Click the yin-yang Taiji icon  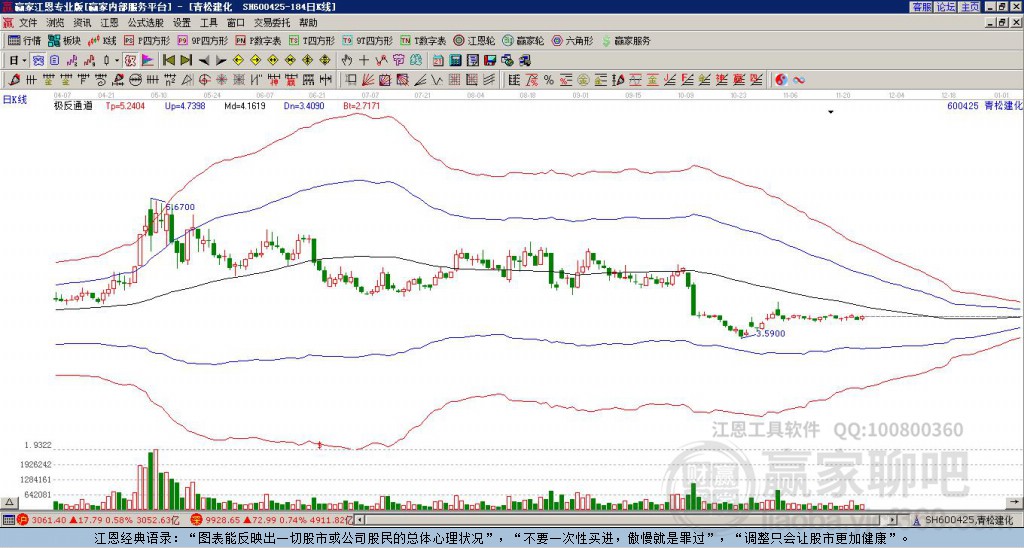(781, 80)
